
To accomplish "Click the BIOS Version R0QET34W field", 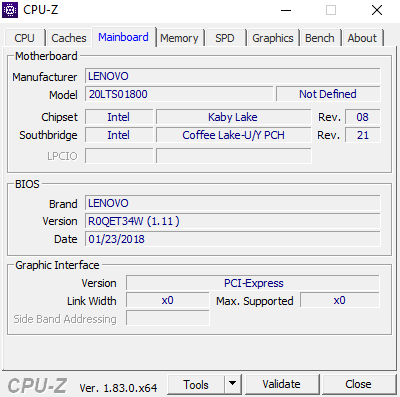I will pyautogui.click(x=232, y=221).
